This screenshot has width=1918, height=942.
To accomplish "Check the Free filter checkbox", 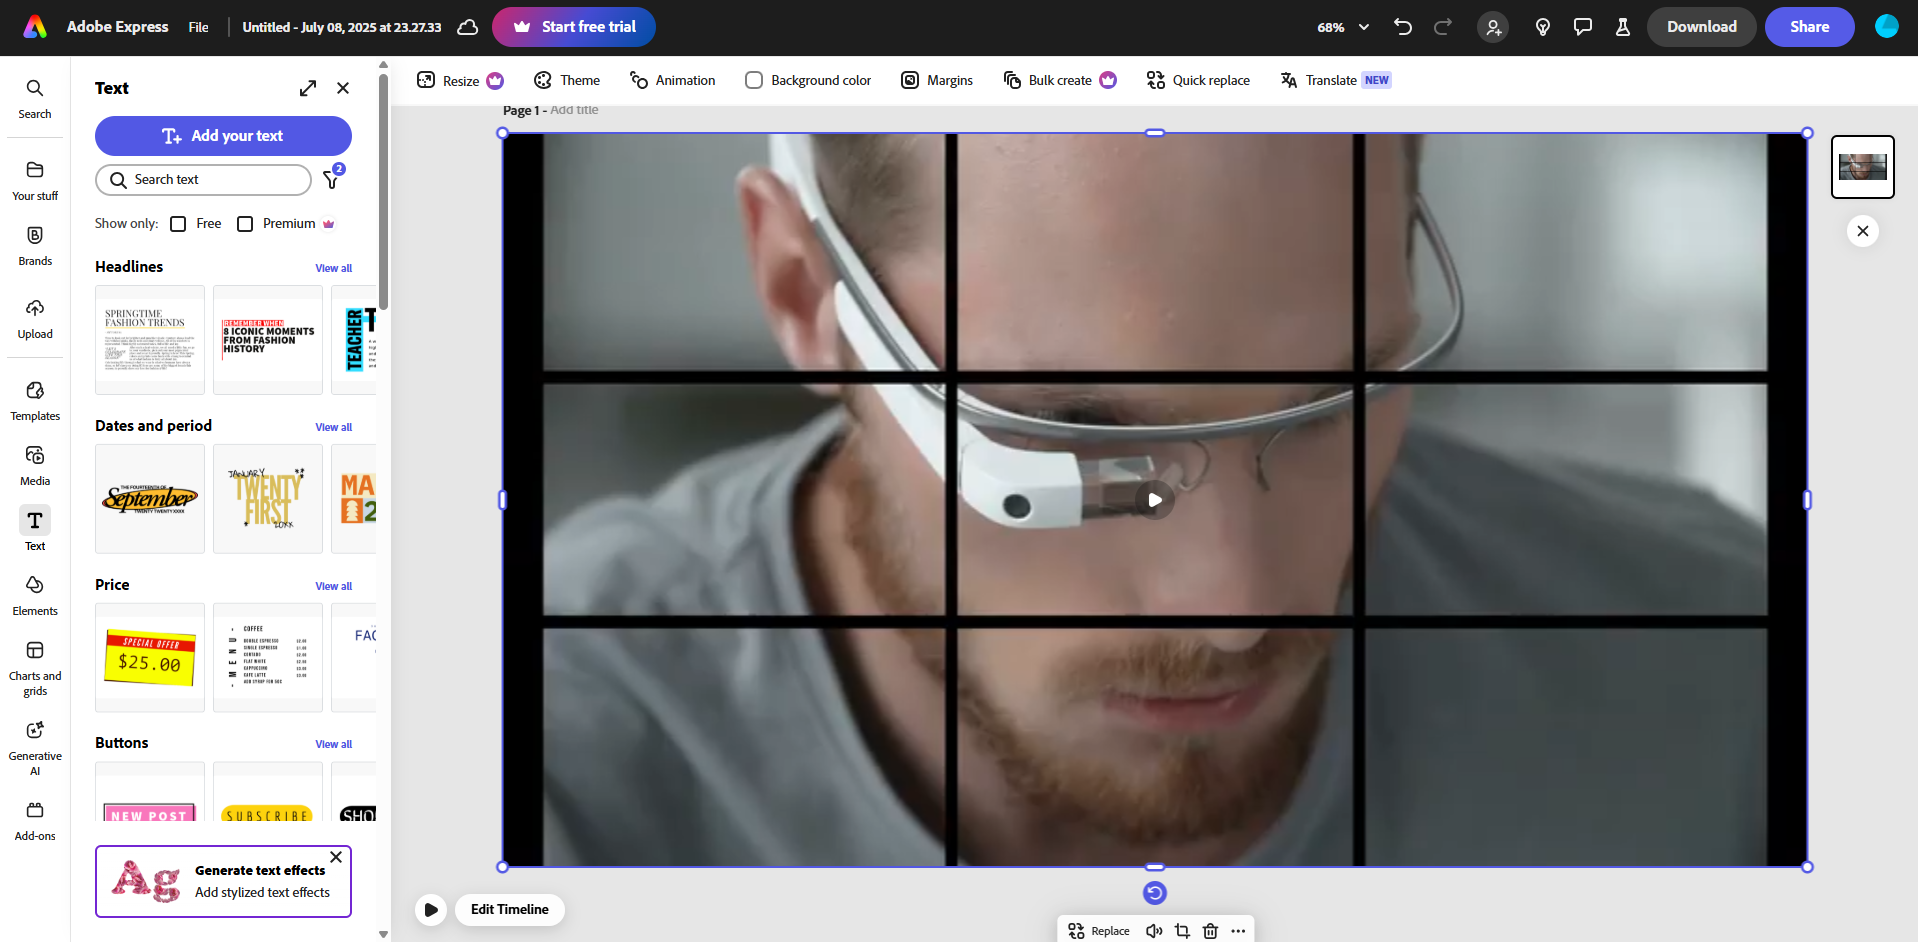I will tap(178, 223).
